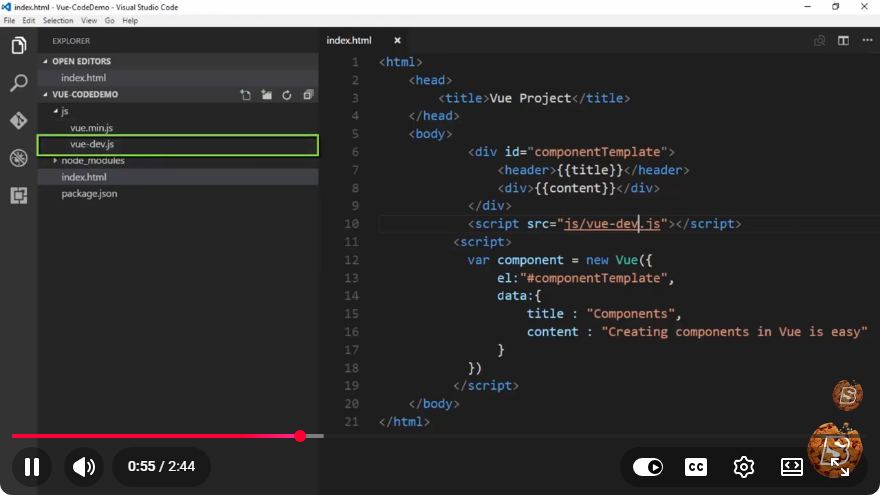This screenshot has height=495, width=880.
Task: Open the Explorer view in activity bar
Action: 19,45
